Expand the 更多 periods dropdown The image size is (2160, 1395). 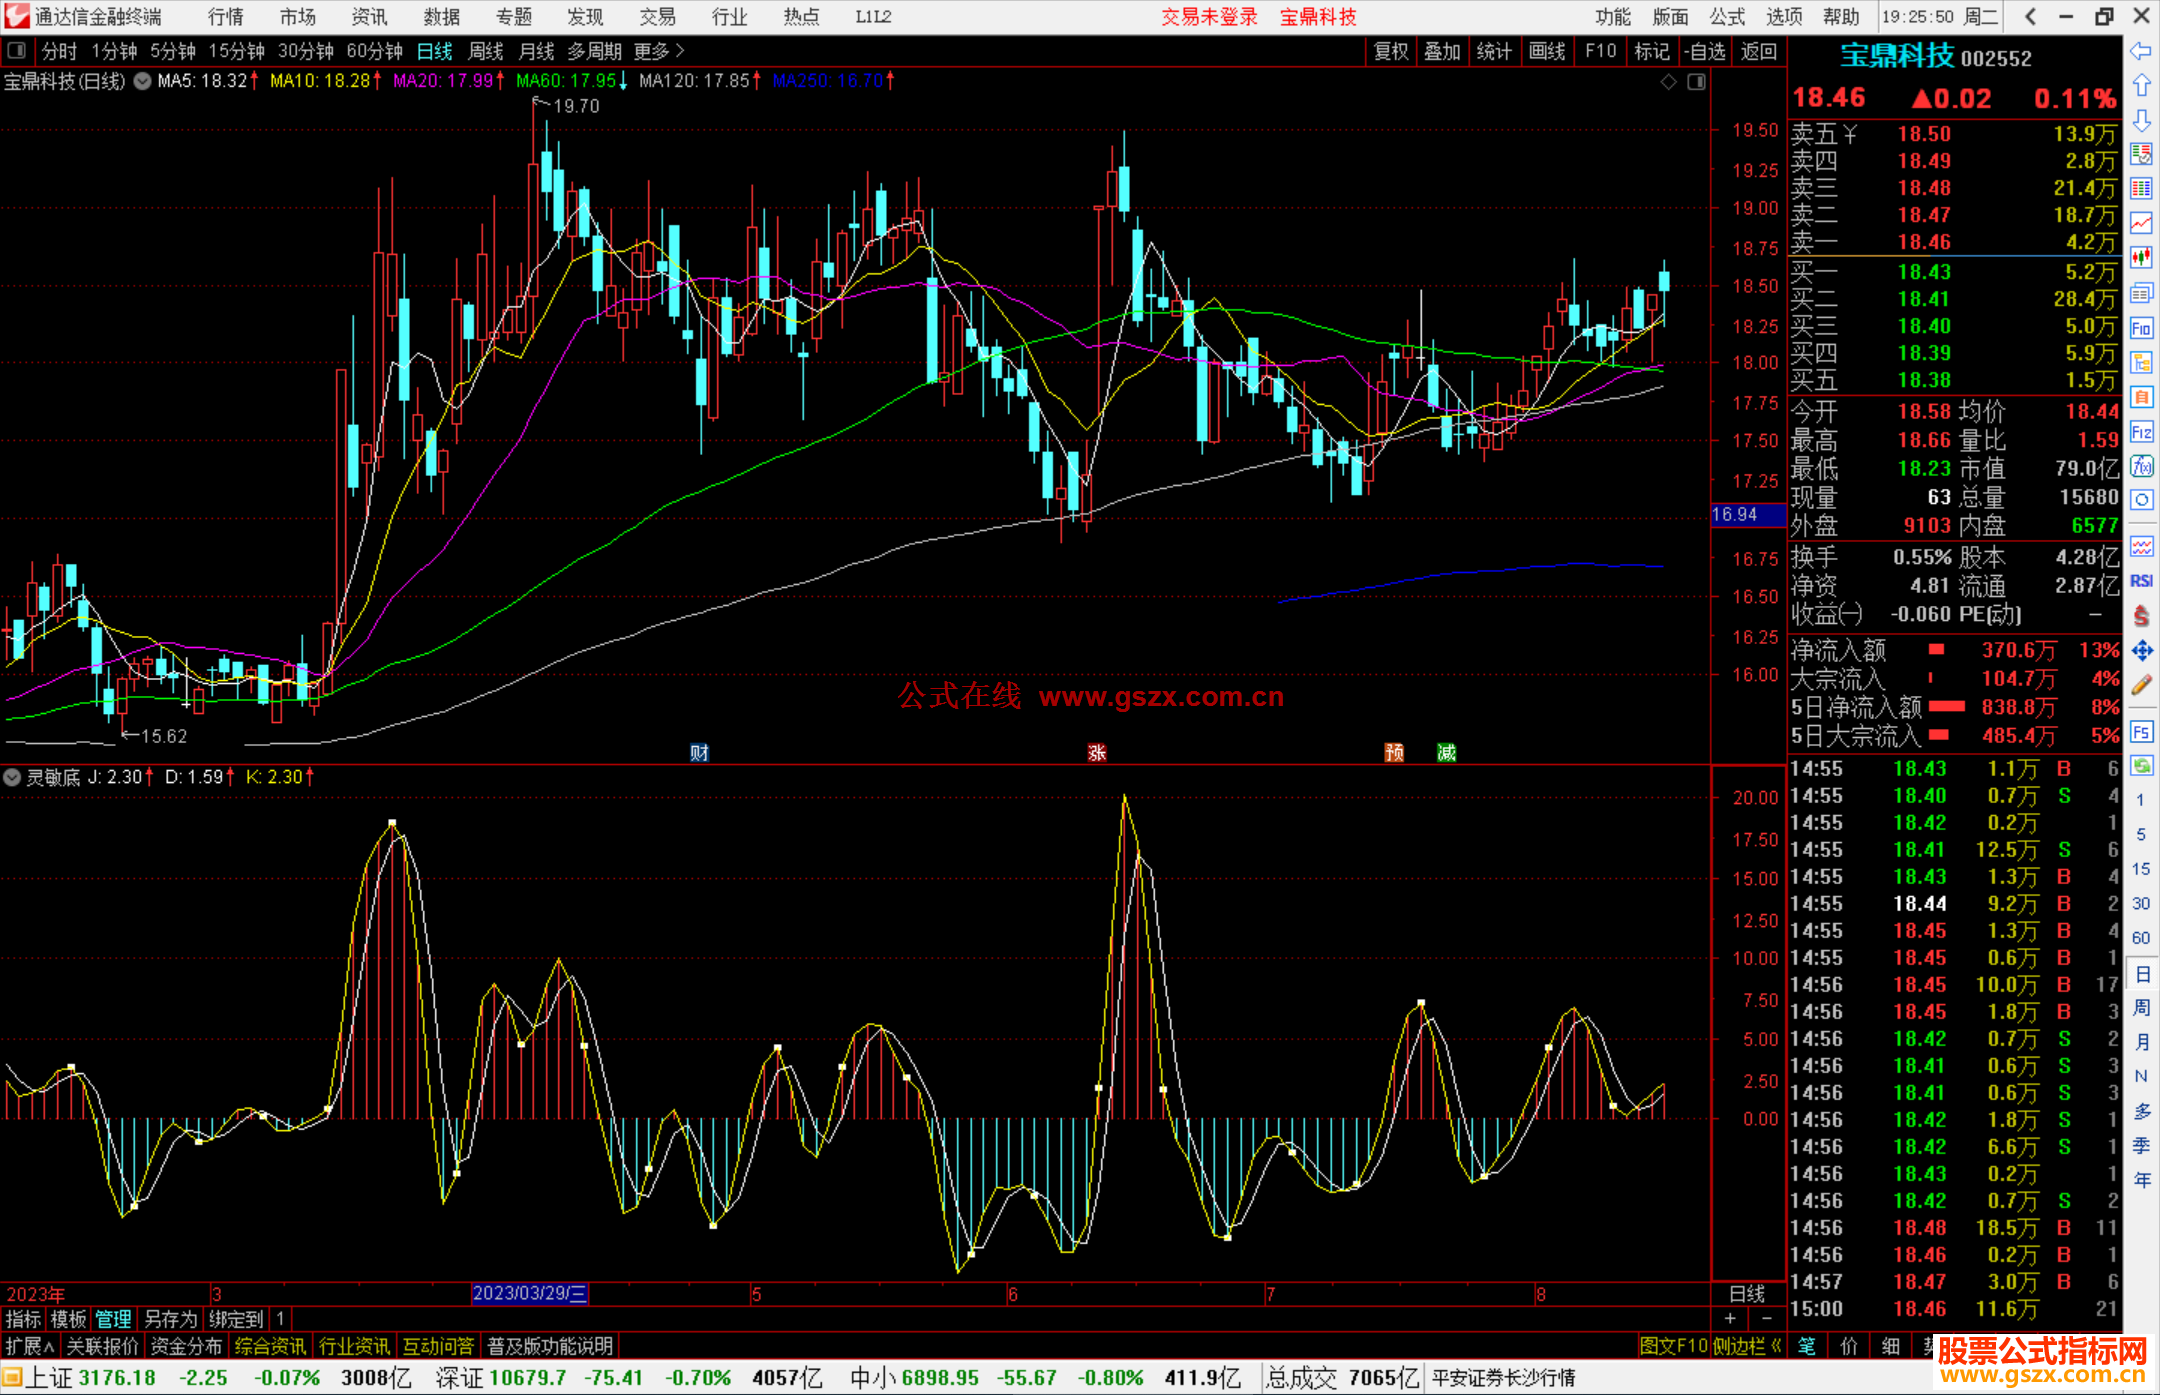coord(659,51)
